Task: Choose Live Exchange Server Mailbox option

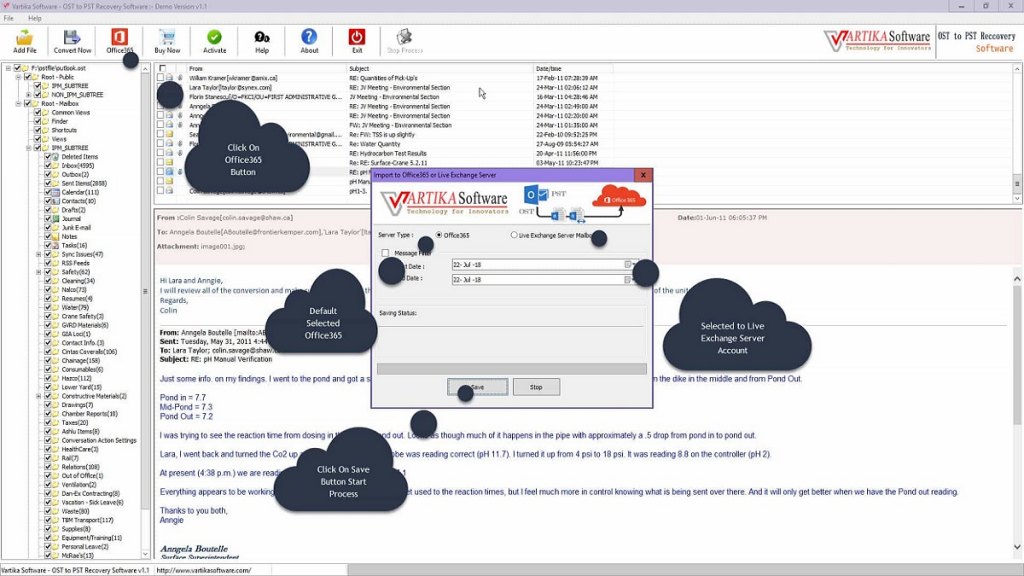Action: pyautogui.click(x=514, y=235)
